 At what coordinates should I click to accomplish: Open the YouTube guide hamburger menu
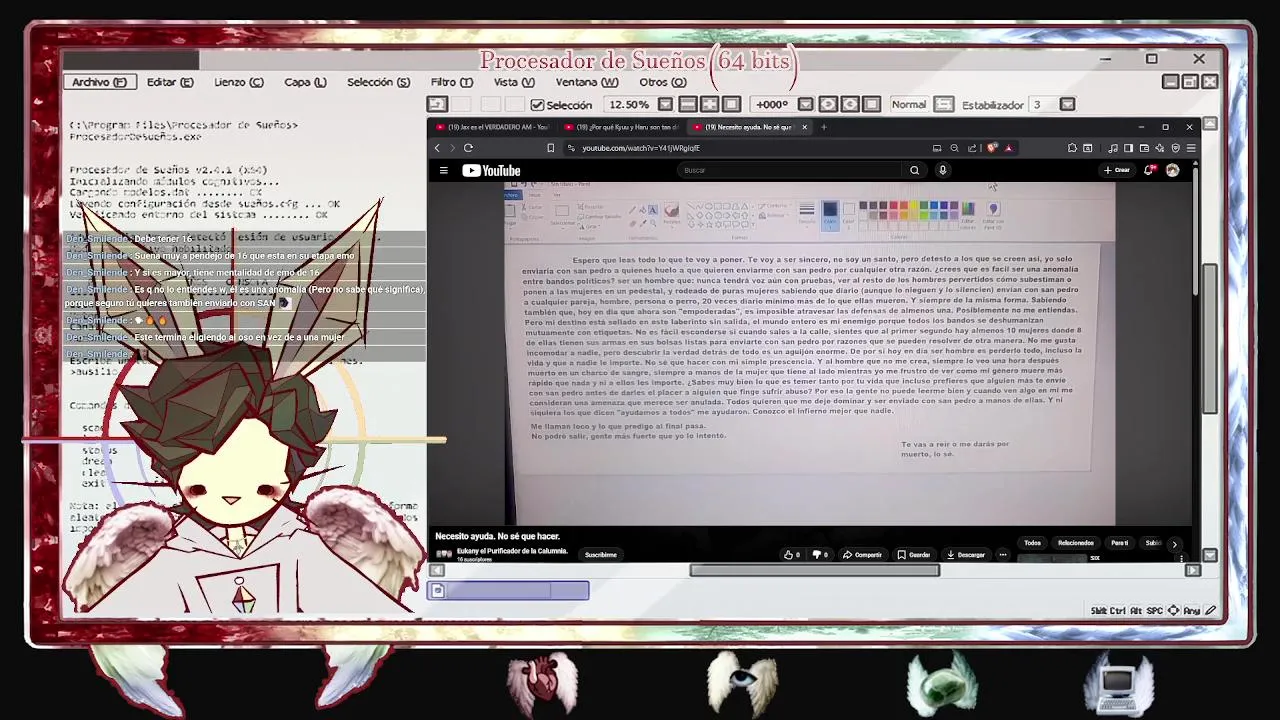tap(443, 171)
